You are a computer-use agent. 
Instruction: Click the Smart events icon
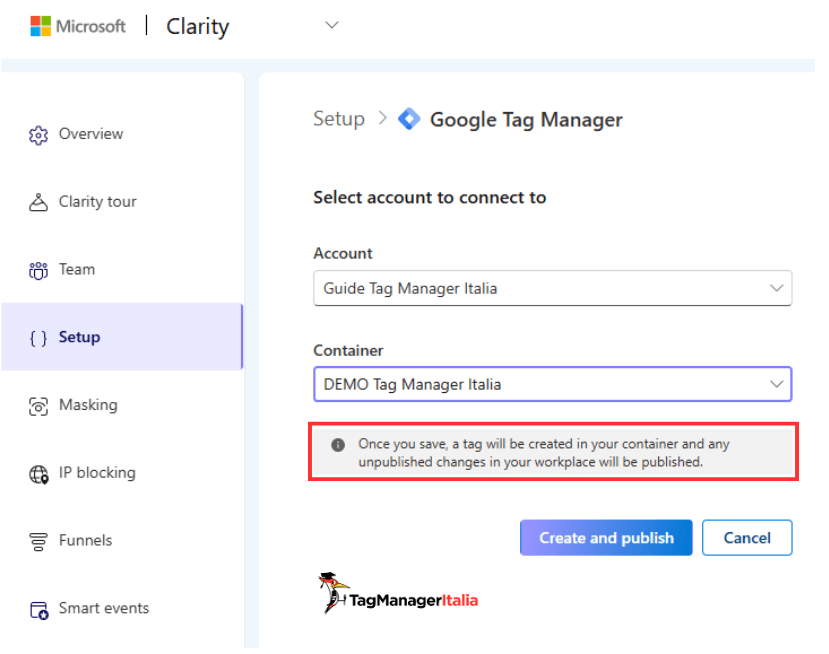coord(39,610)
